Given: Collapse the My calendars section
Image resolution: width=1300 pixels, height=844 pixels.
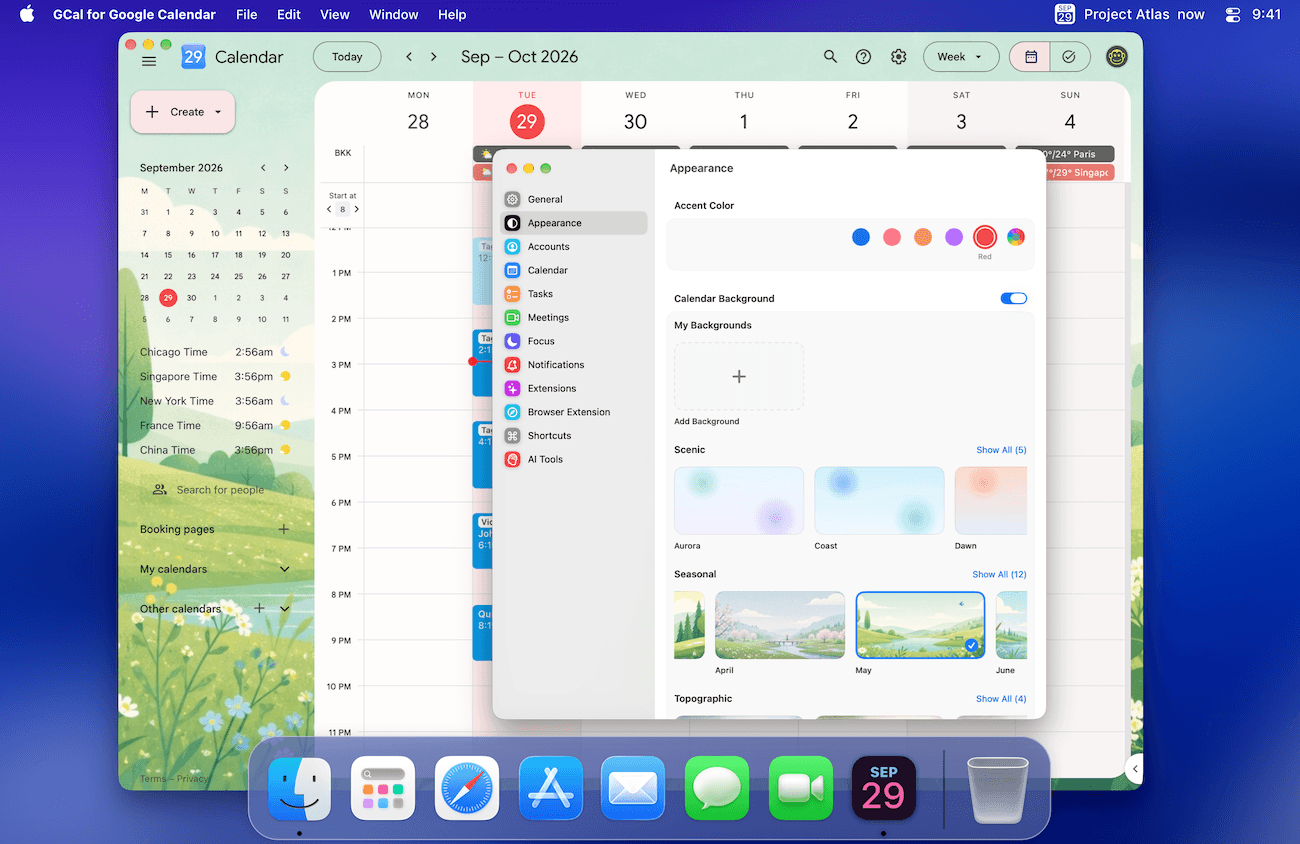Looking at the screenshot, I should tap(284, 569).
